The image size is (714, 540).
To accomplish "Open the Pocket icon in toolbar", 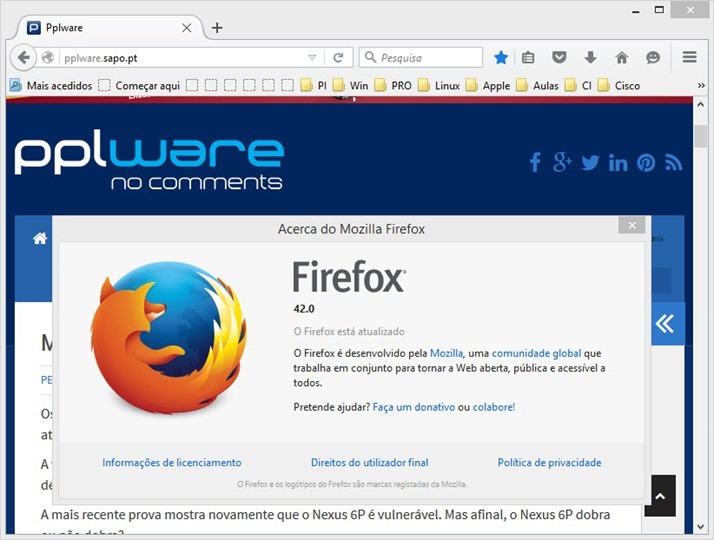I will click(559, 58).
